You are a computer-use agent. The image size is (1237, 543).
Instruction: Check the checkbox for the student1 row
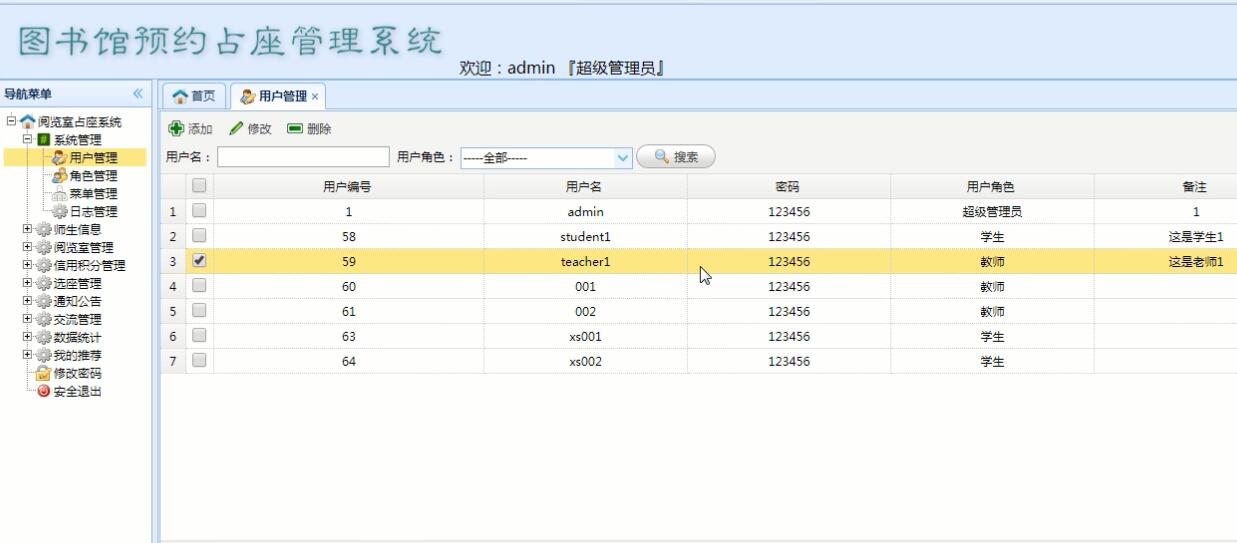click(199, 236)
